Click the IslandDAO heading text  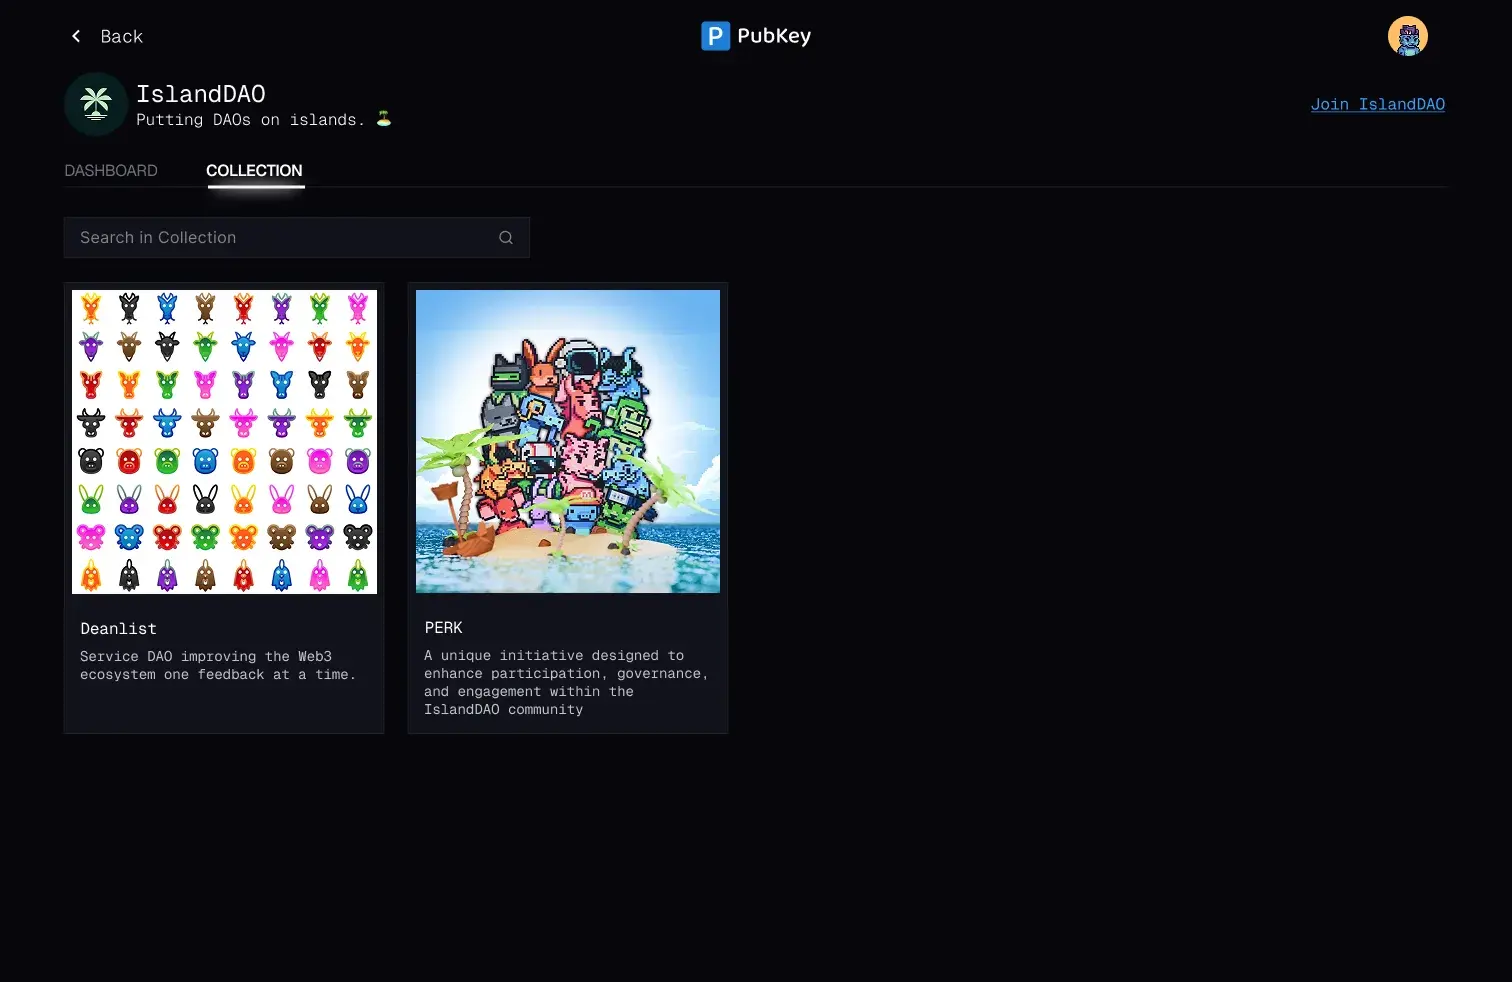tap(201, 94)
